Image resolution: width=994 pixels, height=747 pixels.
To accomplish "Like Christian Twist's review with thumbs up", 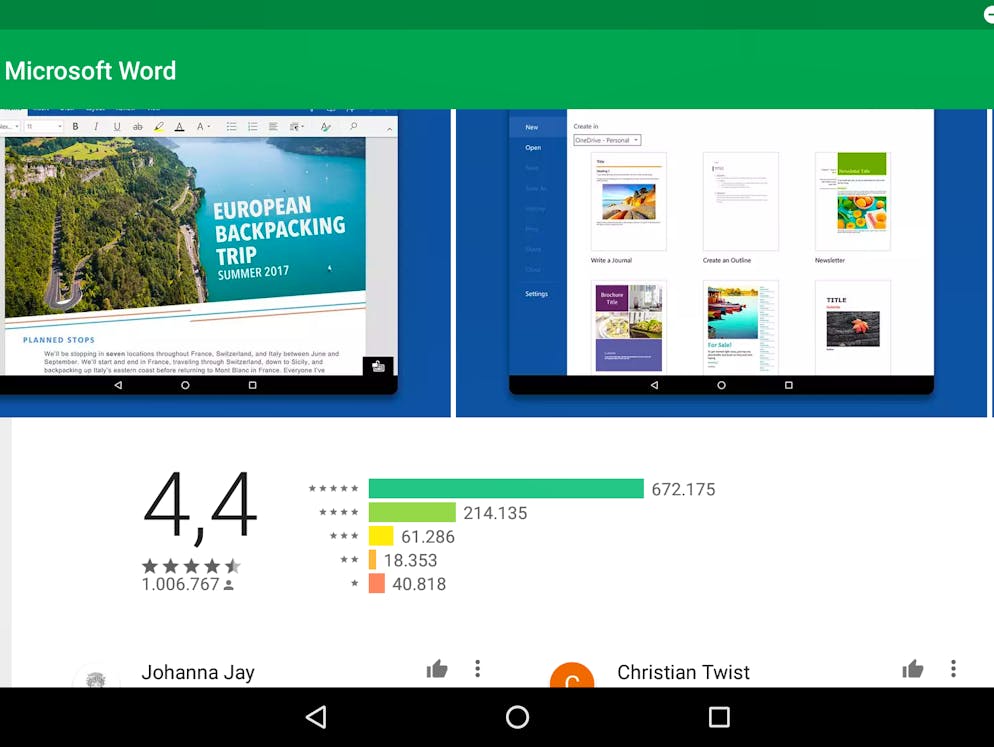I will [913, 668].
